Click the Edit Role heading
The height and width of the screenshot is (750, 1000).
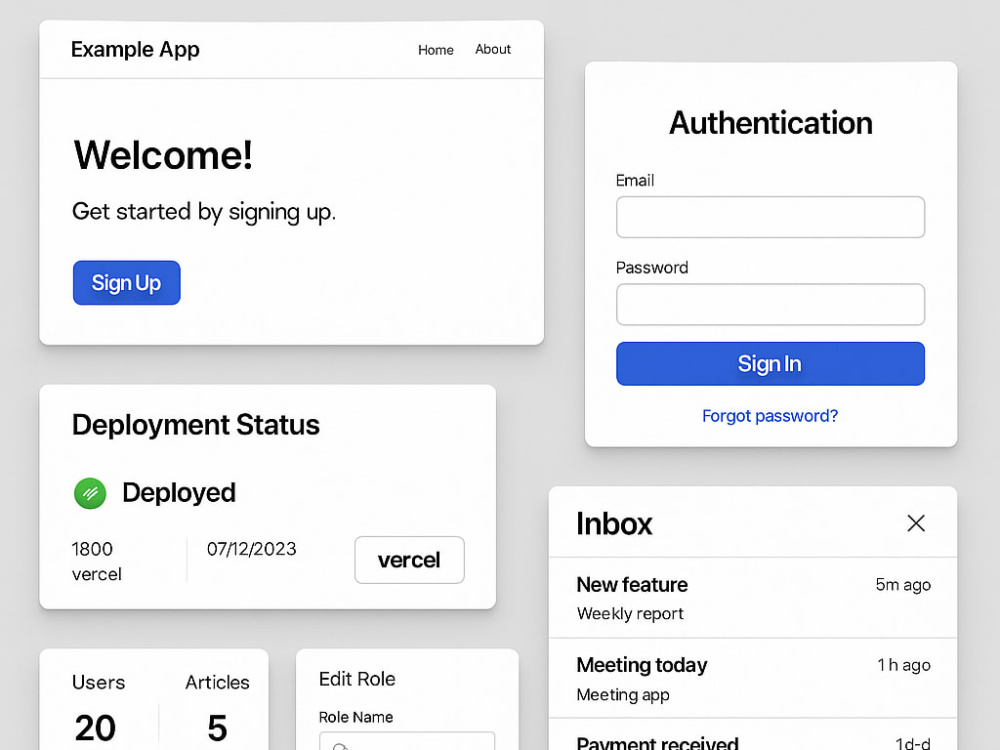(x=357, y=679)
